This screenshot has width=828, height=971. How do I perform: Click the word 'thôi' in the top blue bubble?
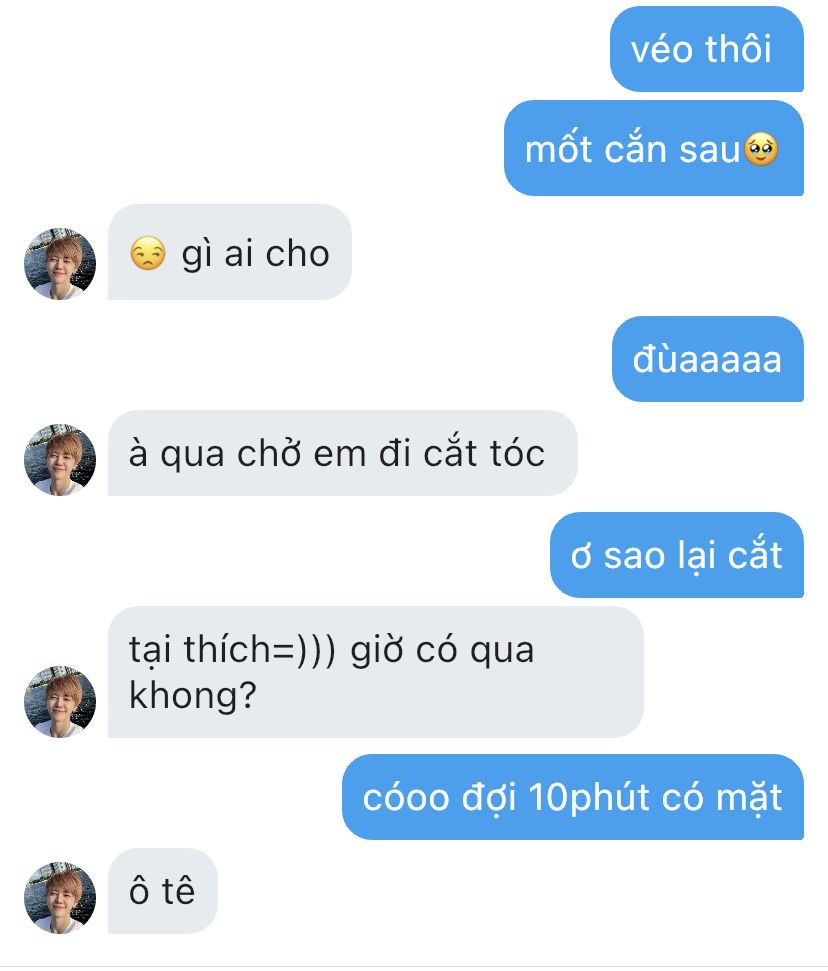point(738,49)
